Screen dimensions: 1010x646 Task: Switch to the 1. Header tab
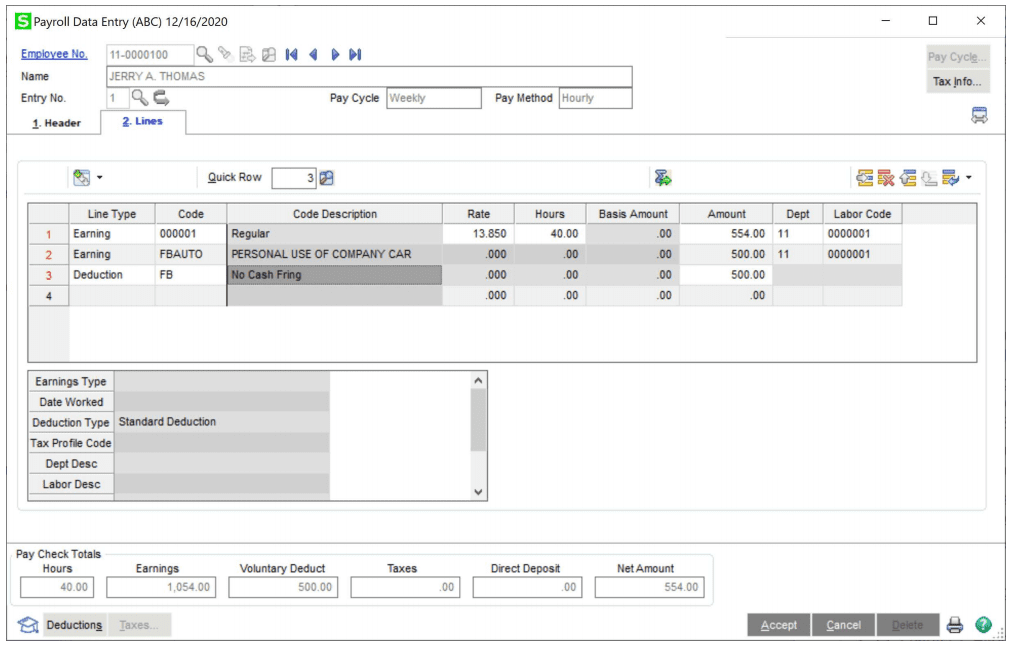56,123
